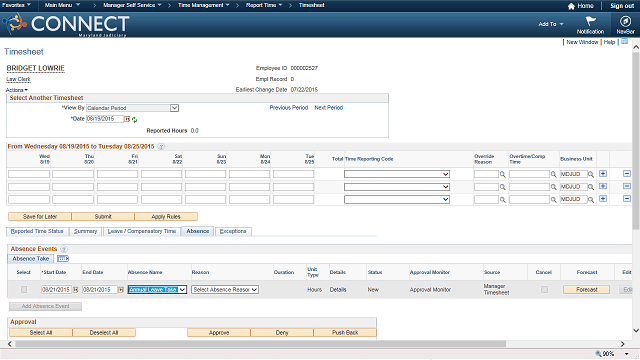Screen dimensions: 640x360
Task: Click the Wed 8/19 hours field, first row
Action: [x=29, y=174]
